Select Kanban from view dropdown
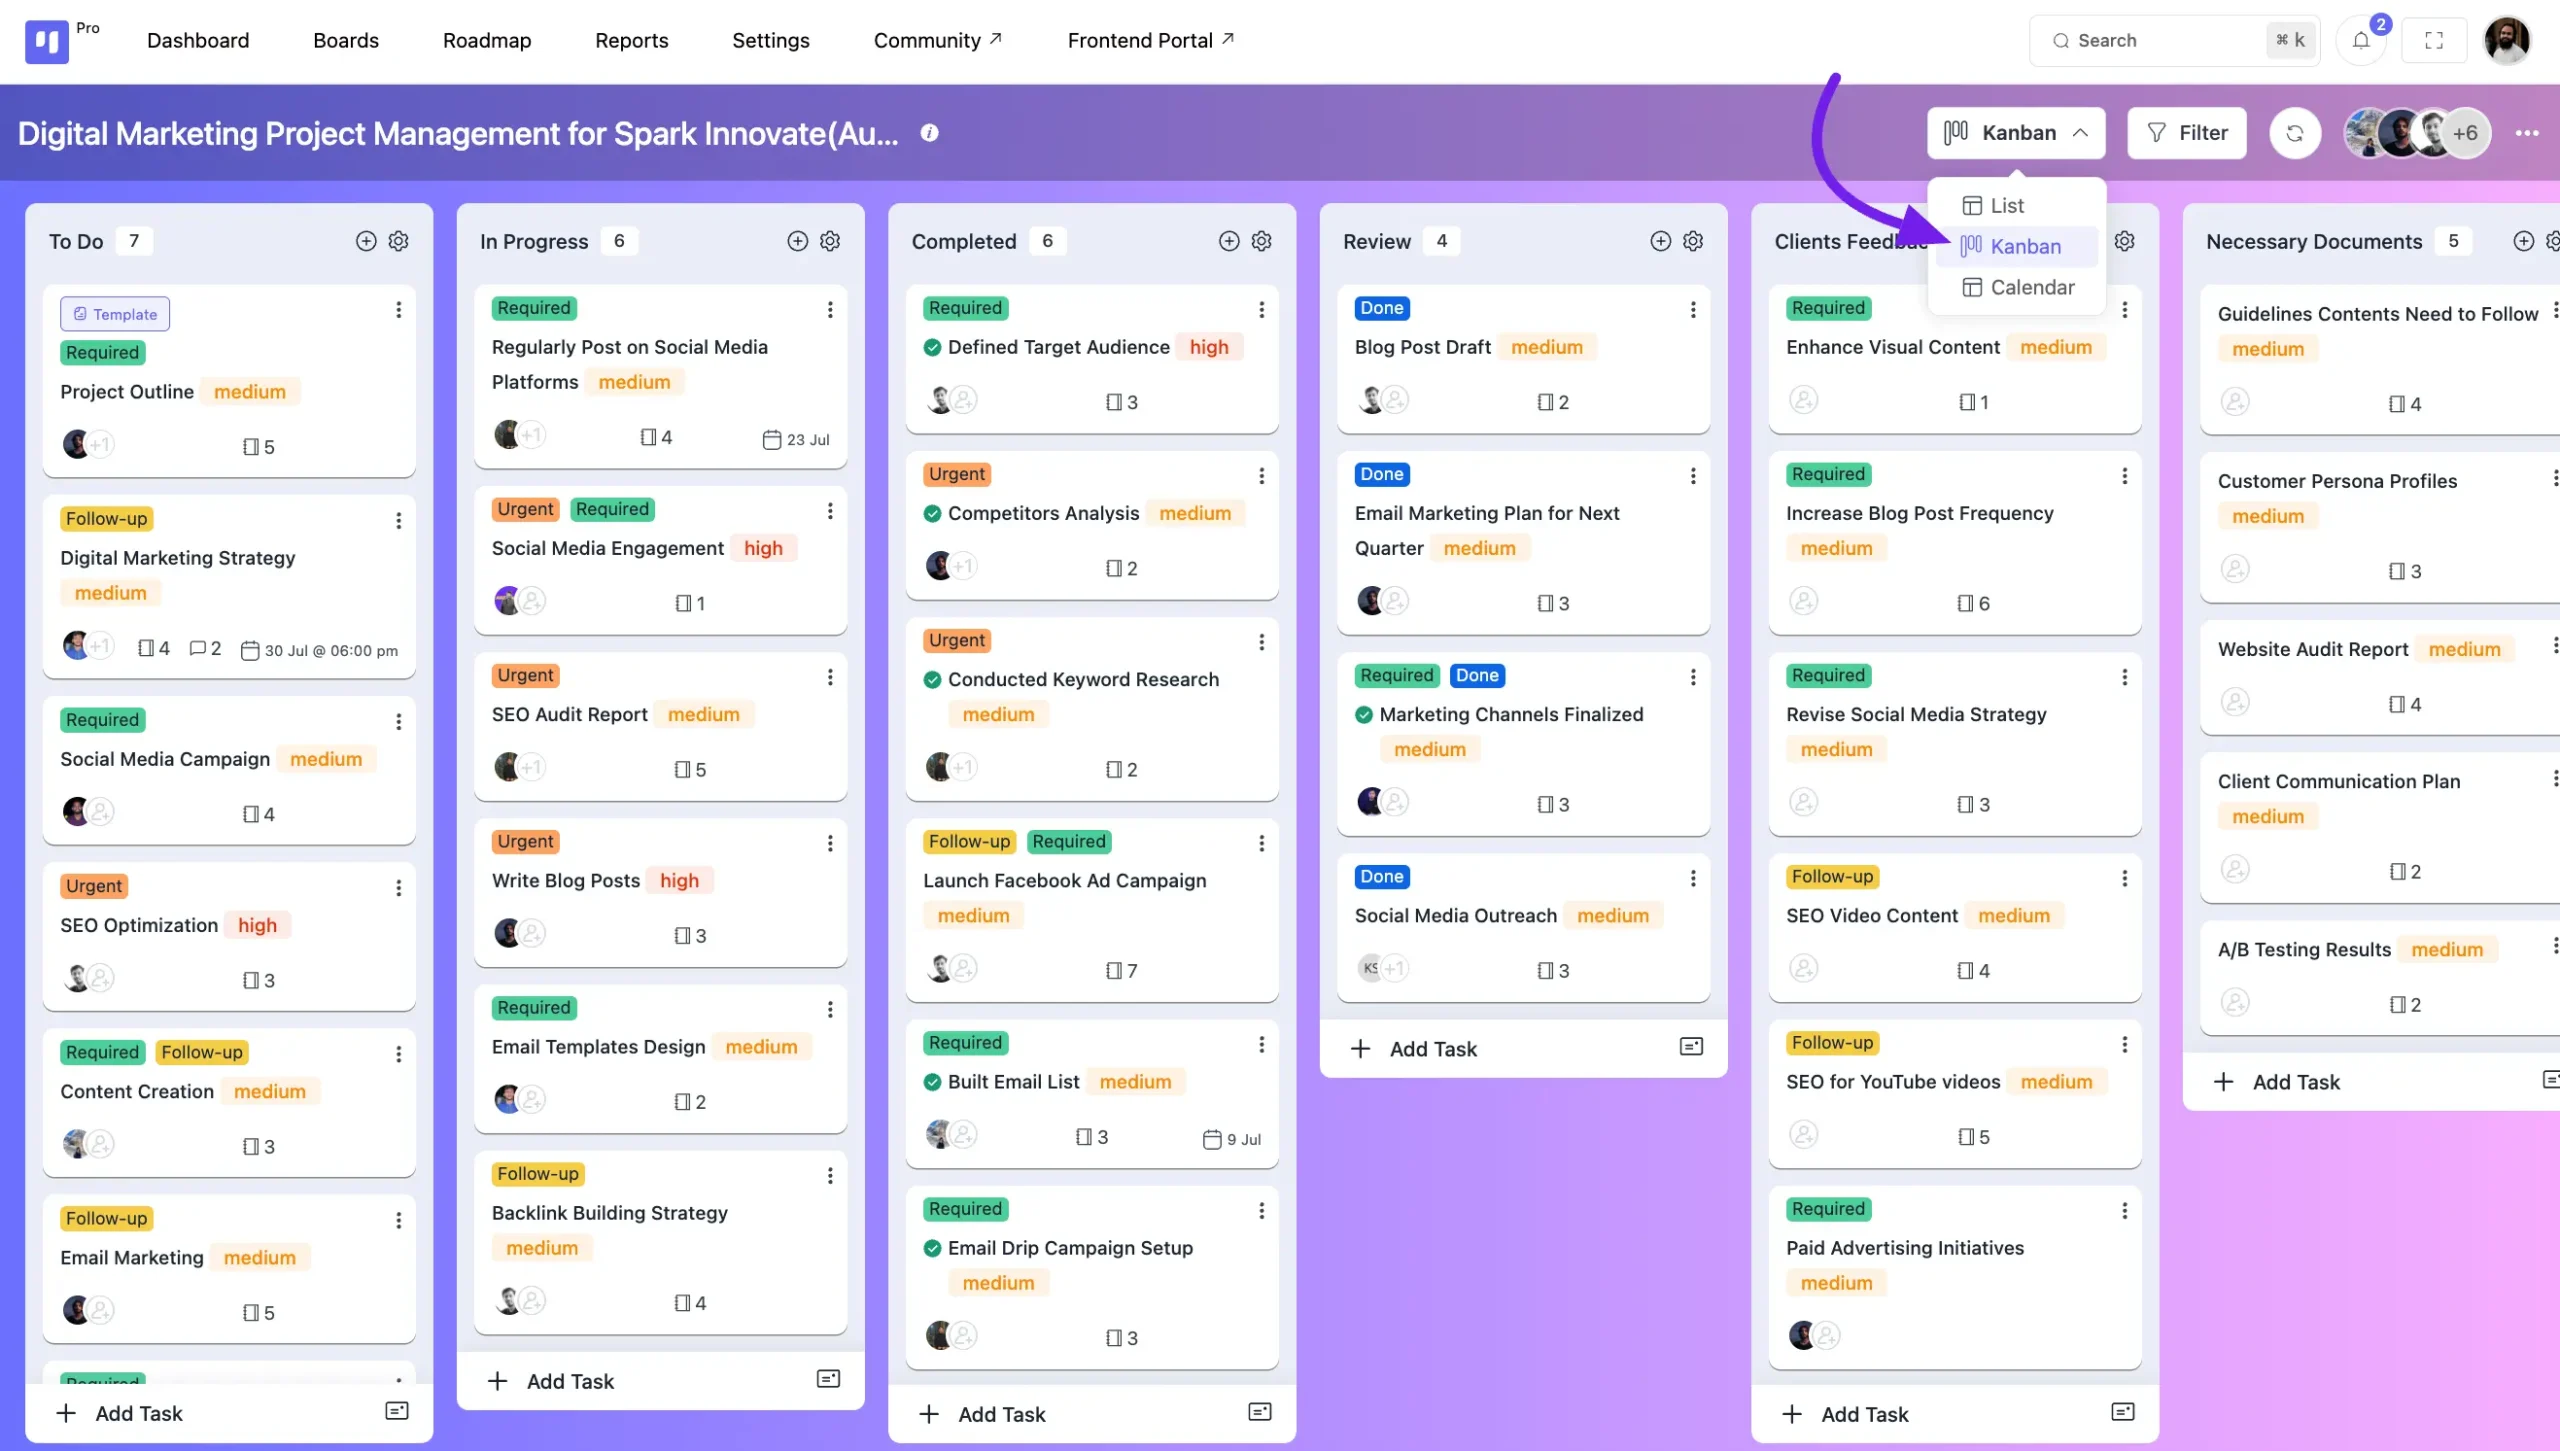 2025,244
